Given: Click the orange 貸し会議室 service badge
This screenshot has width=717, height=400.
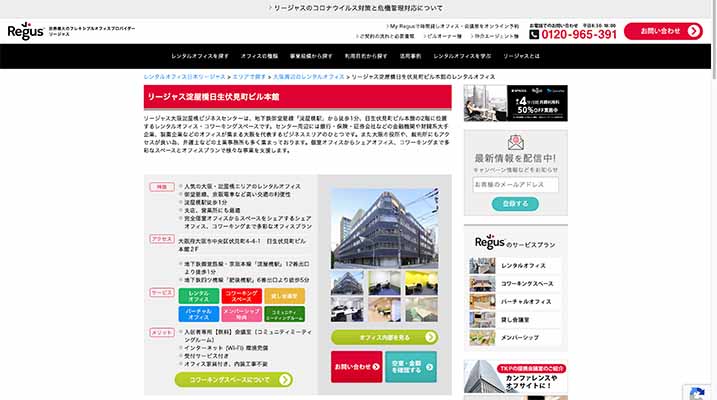Looking at the screenshot, I should point(284,296).
